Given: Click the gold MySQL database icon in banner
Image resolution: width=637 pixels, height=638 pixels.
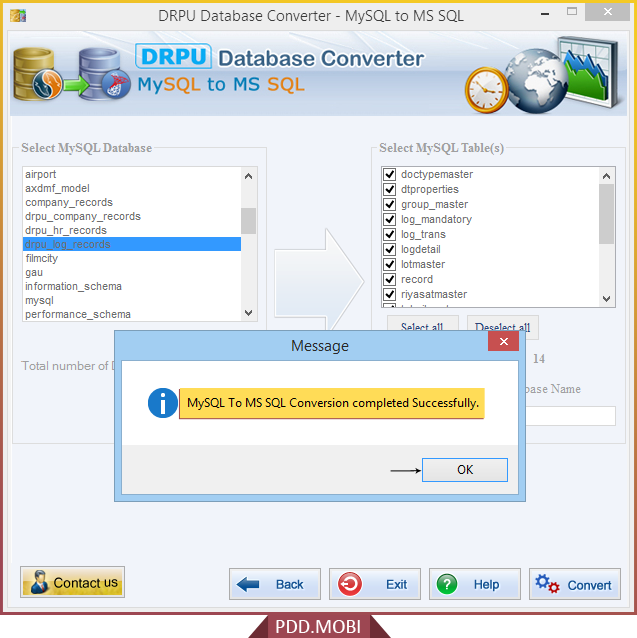Looking at the screenshot, I should pyautogui.click(x=37, y=74).
